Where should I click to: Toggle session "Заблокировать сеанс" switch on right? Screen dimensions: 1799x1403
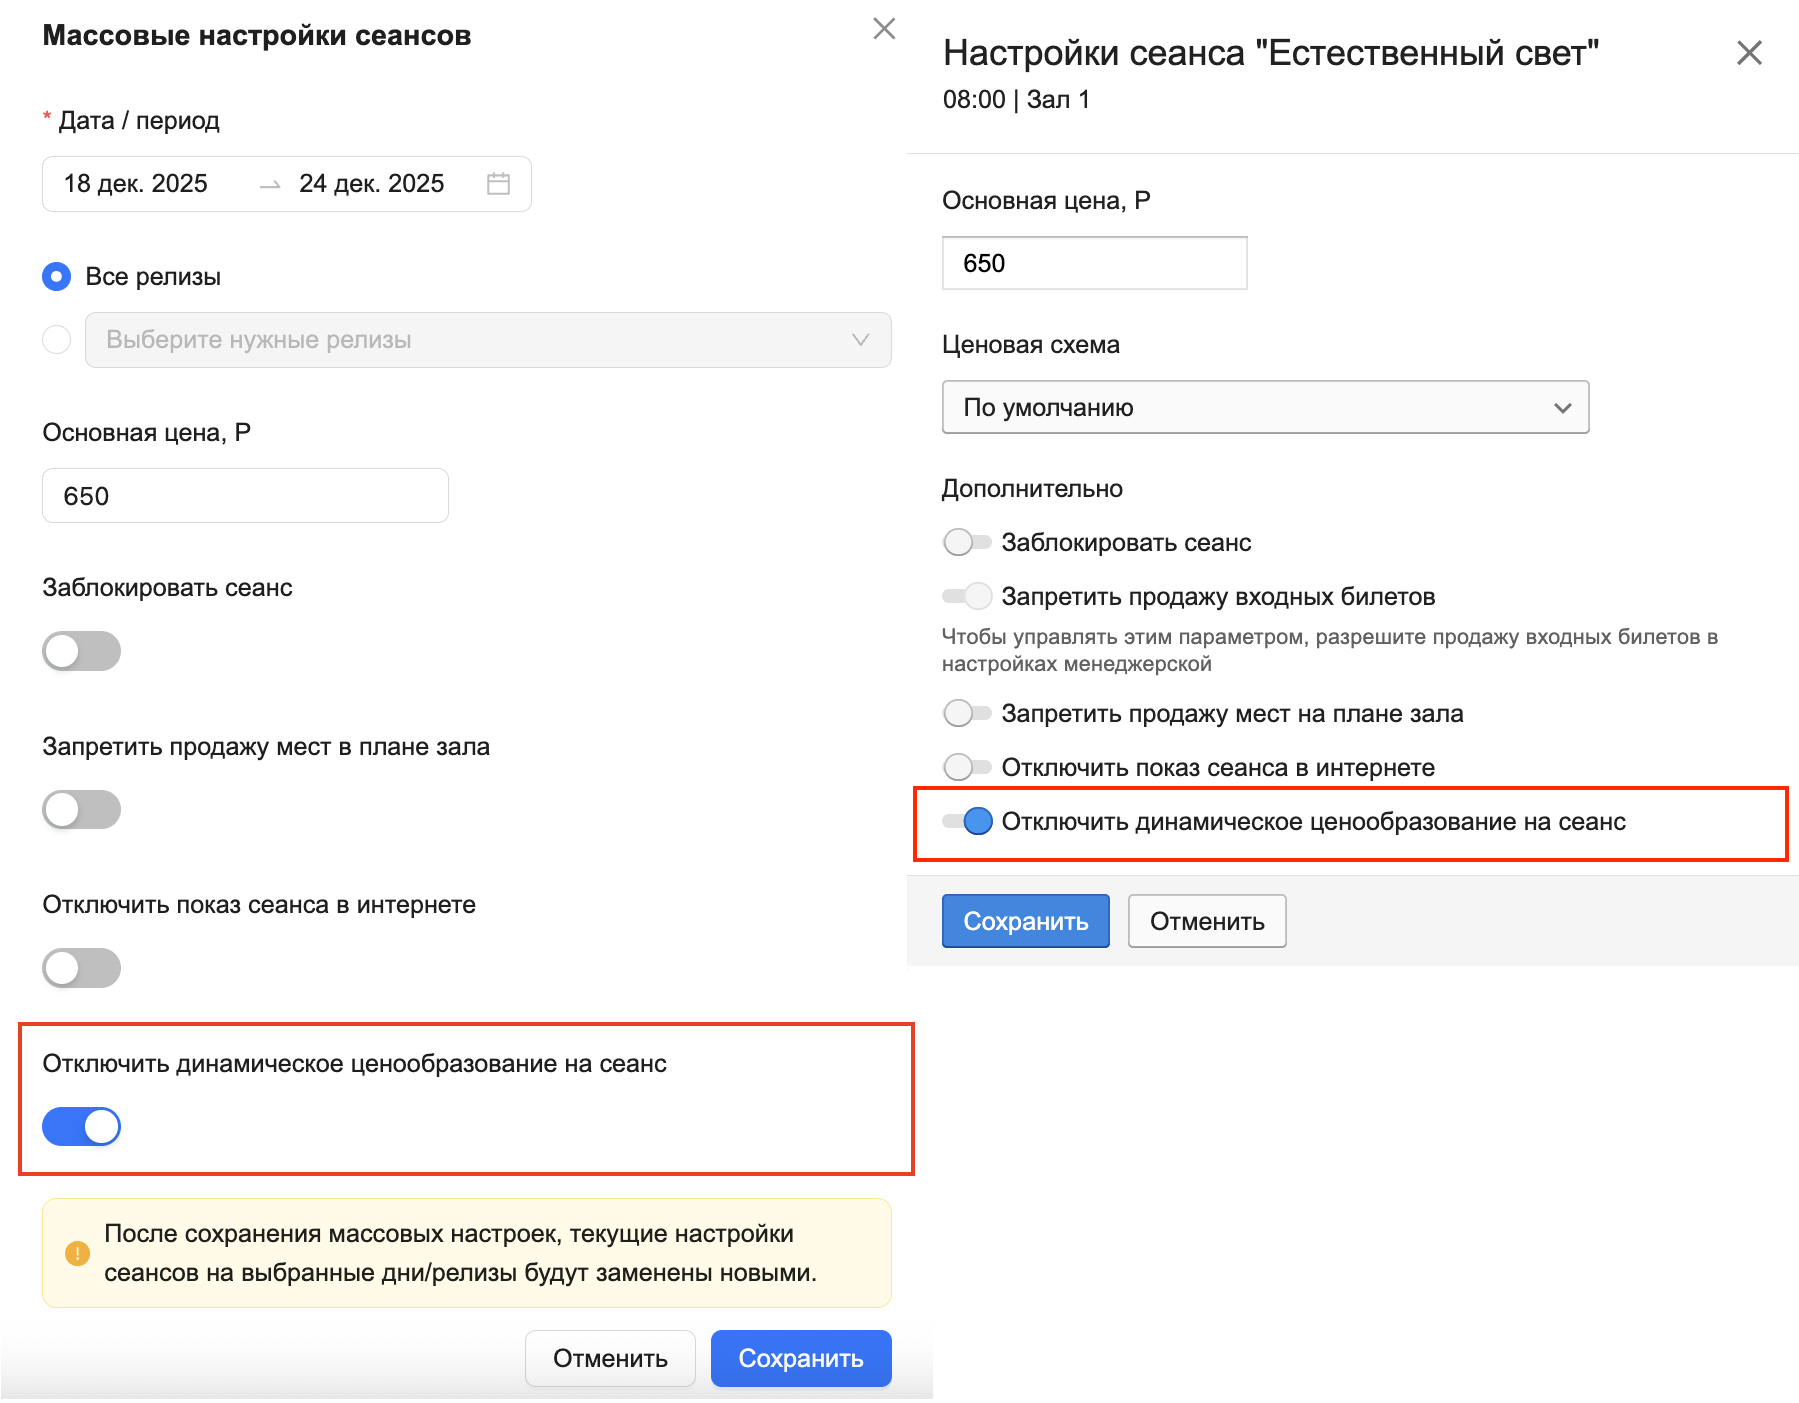pyautogui.click(x=966, y=543)
